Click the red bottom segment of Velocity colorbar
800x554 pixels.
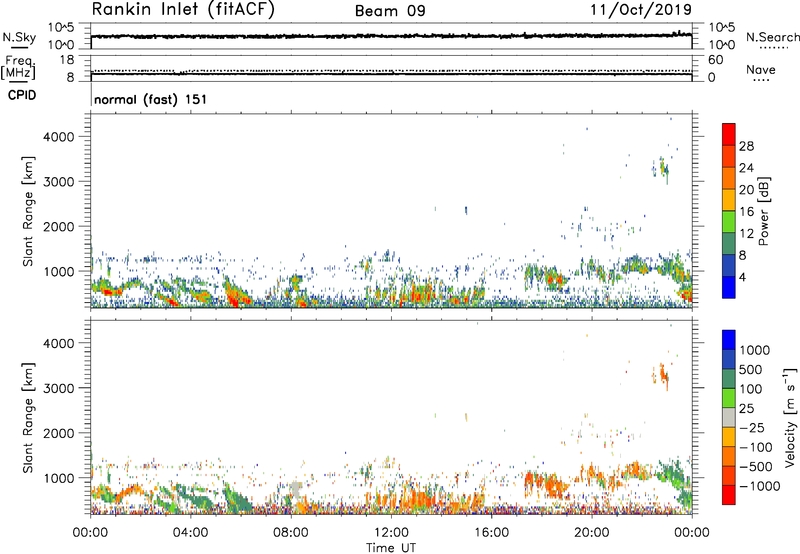pyautogui.click(x=729, y=495)
